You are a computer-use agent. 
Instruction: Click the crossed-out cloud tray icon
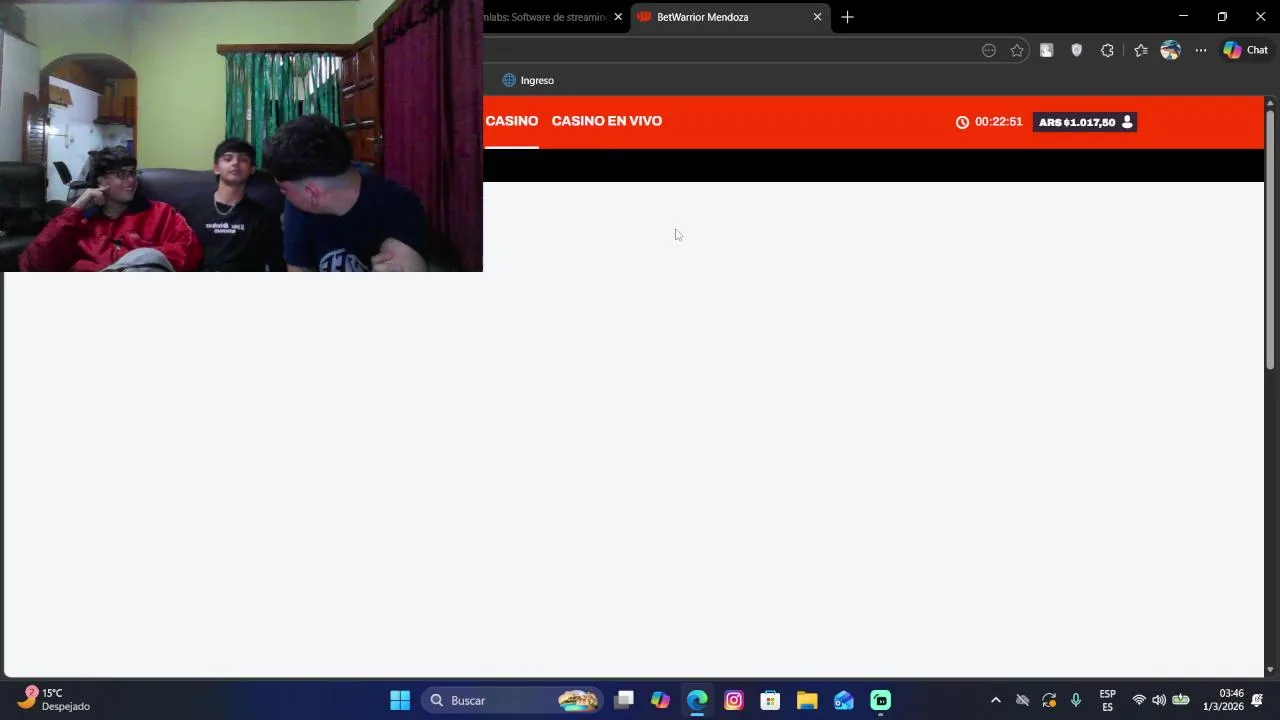pos(1022,700)
